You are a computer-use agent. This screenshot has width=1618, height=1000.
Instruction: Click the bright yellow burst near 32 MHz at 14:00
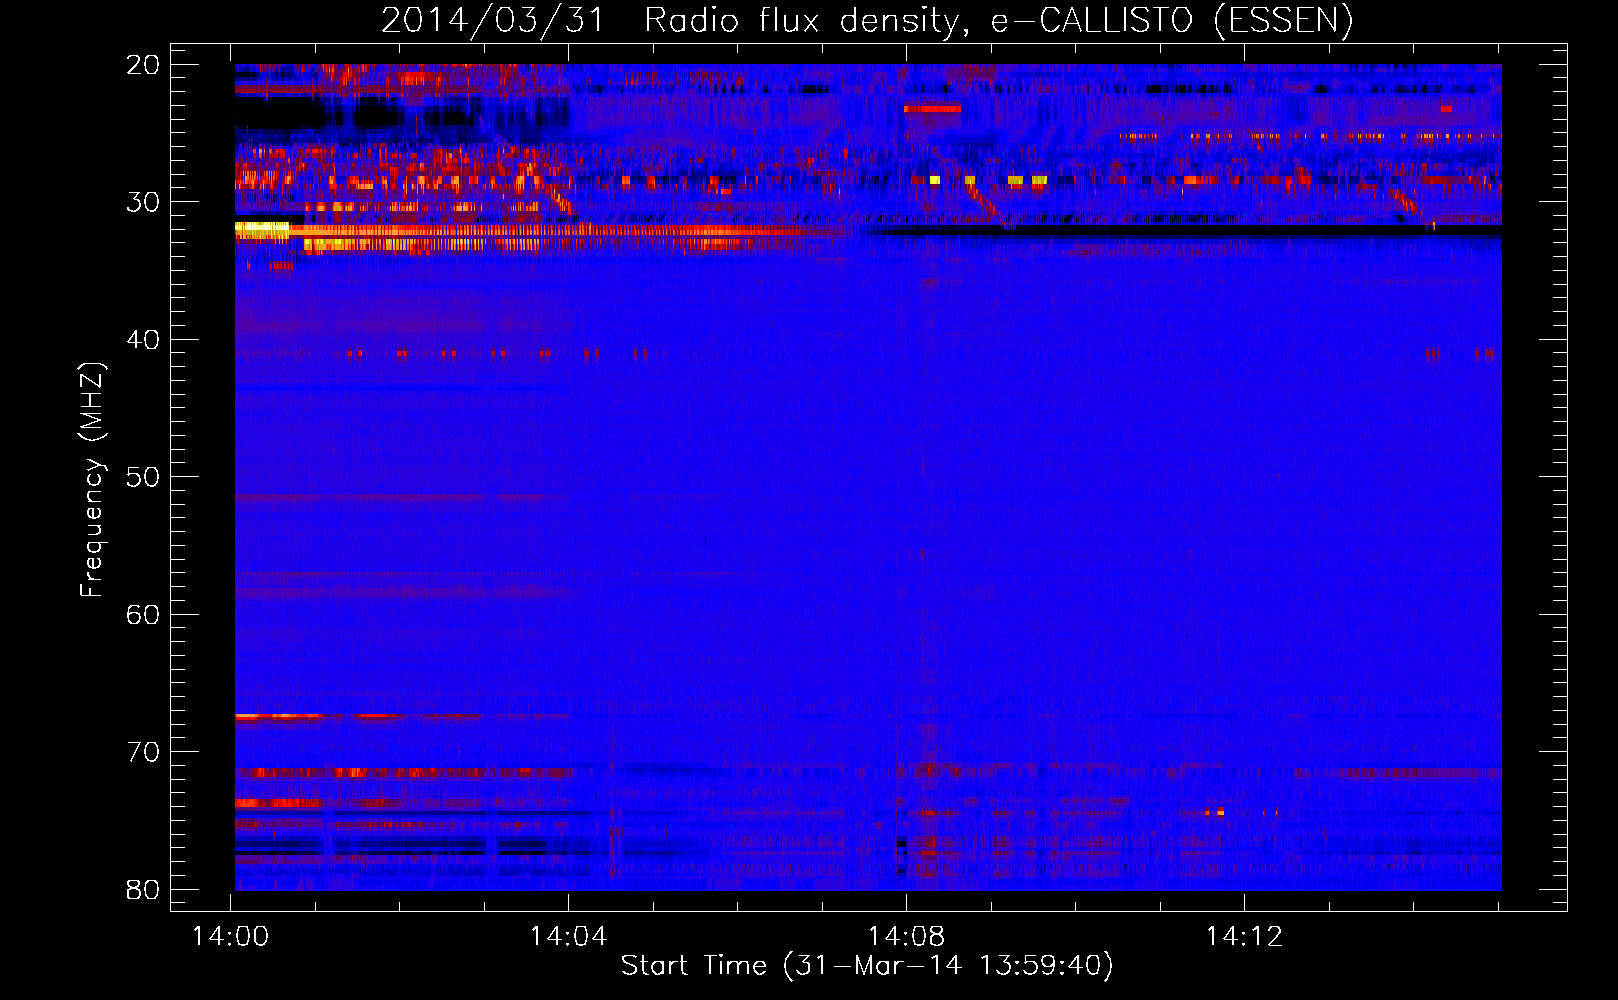[x=262, y=229]
